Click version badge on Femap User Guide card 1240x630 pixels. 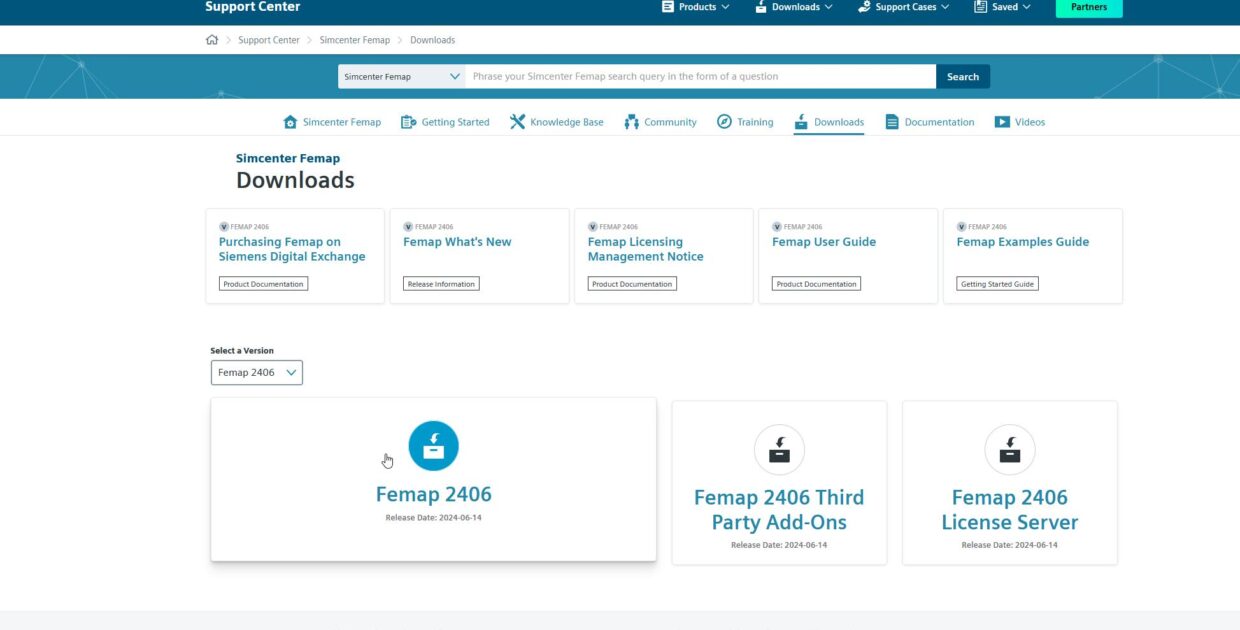[x=777, y=227]
